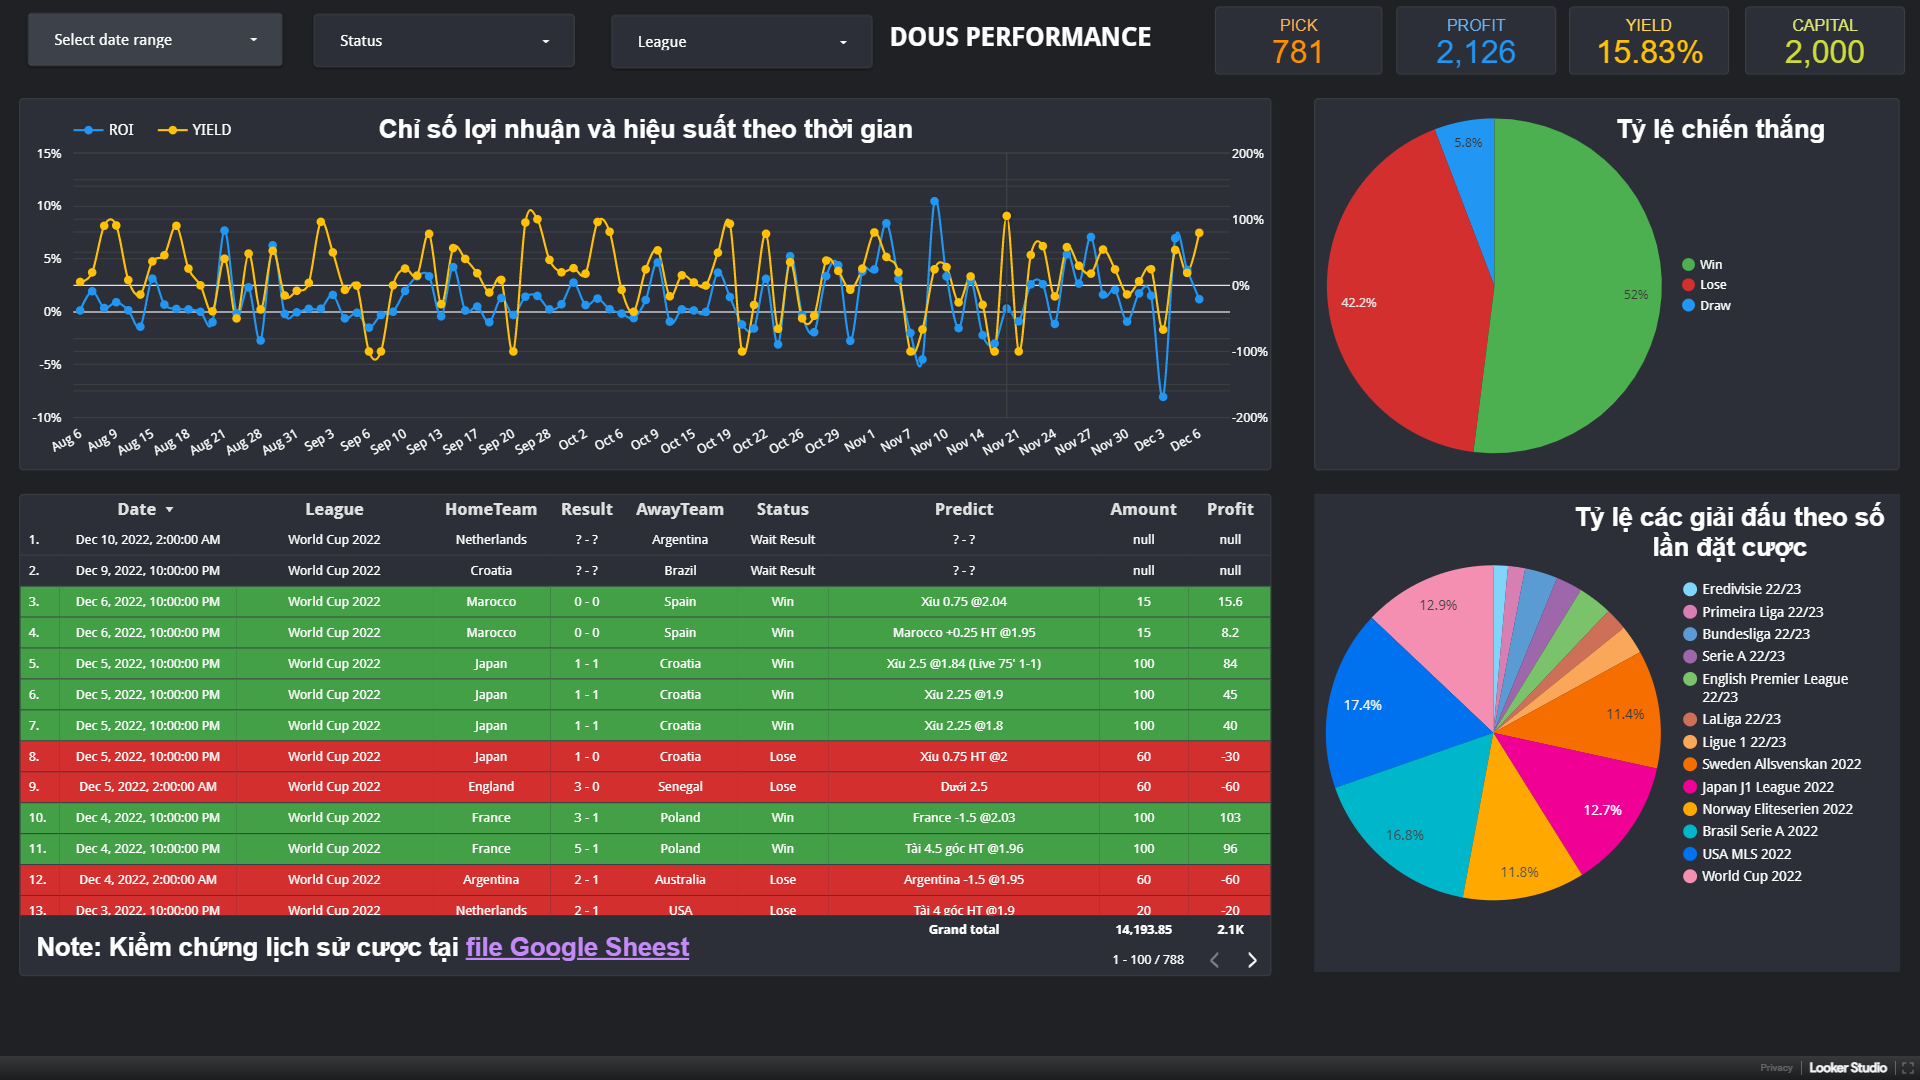This screenshot has height=1080, width=1920.
Task: Click the fullscreen icon at bottom right
Action: [x=1907, y=1068]
